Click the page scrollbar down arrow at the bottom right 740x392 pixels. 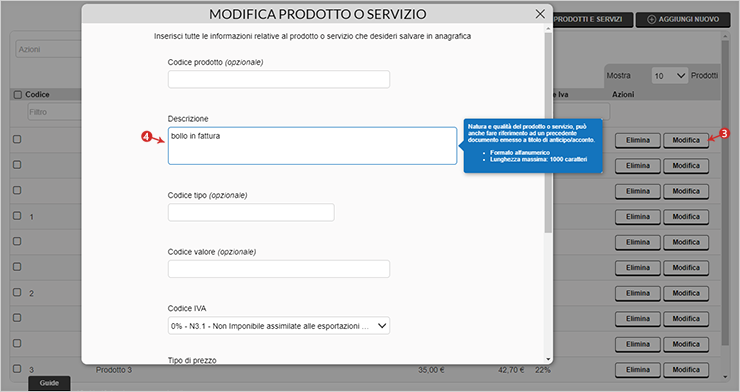tap(725, 377)
